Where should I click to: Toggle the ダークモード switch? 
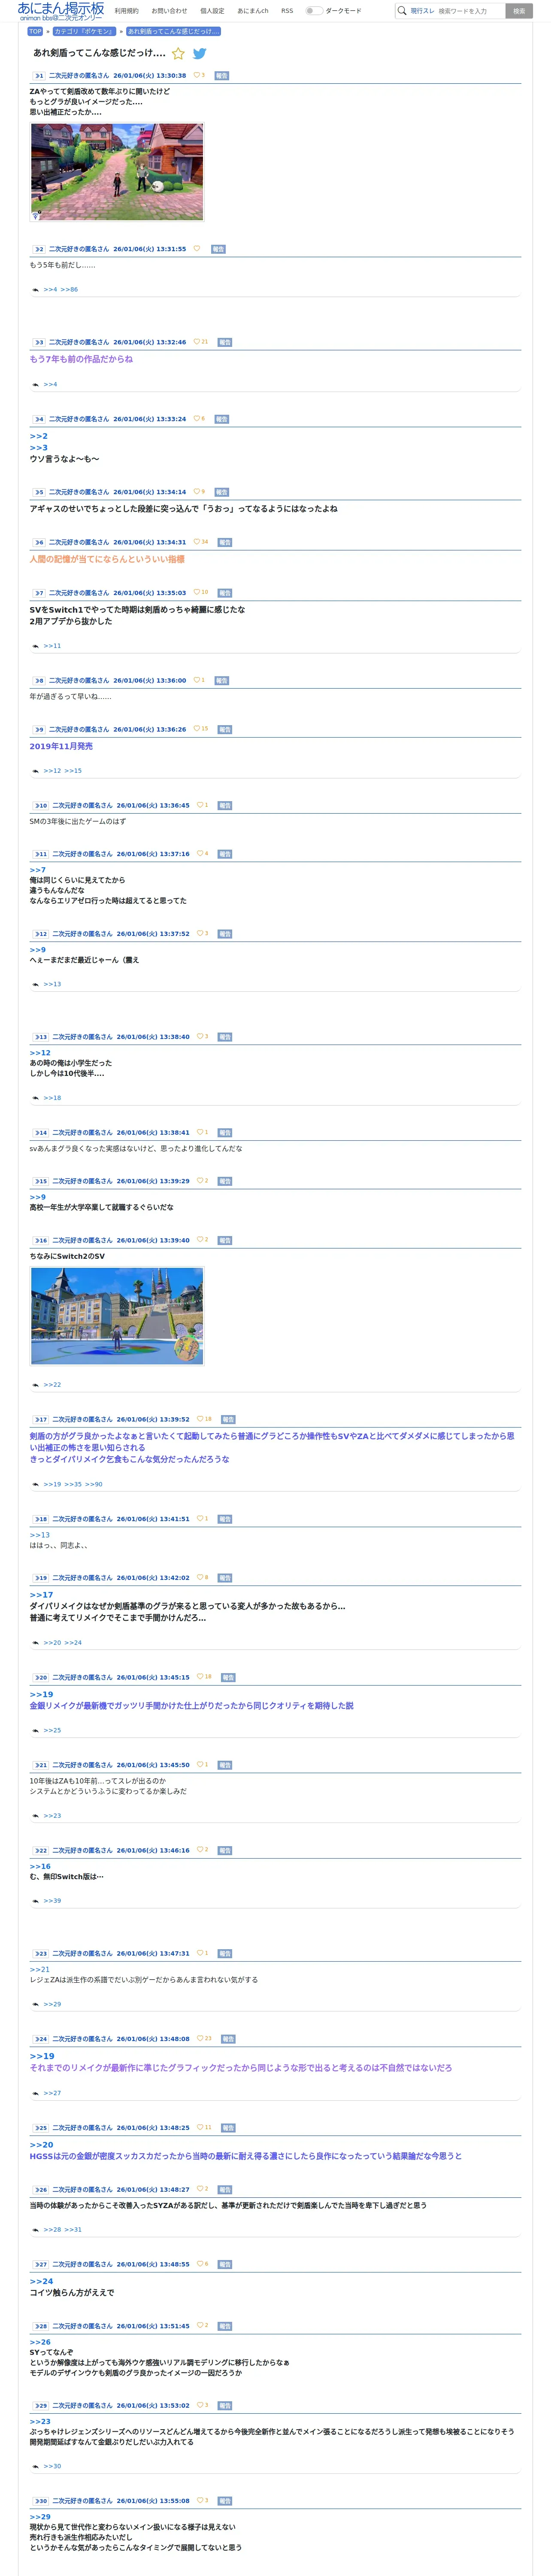[314, 11]
